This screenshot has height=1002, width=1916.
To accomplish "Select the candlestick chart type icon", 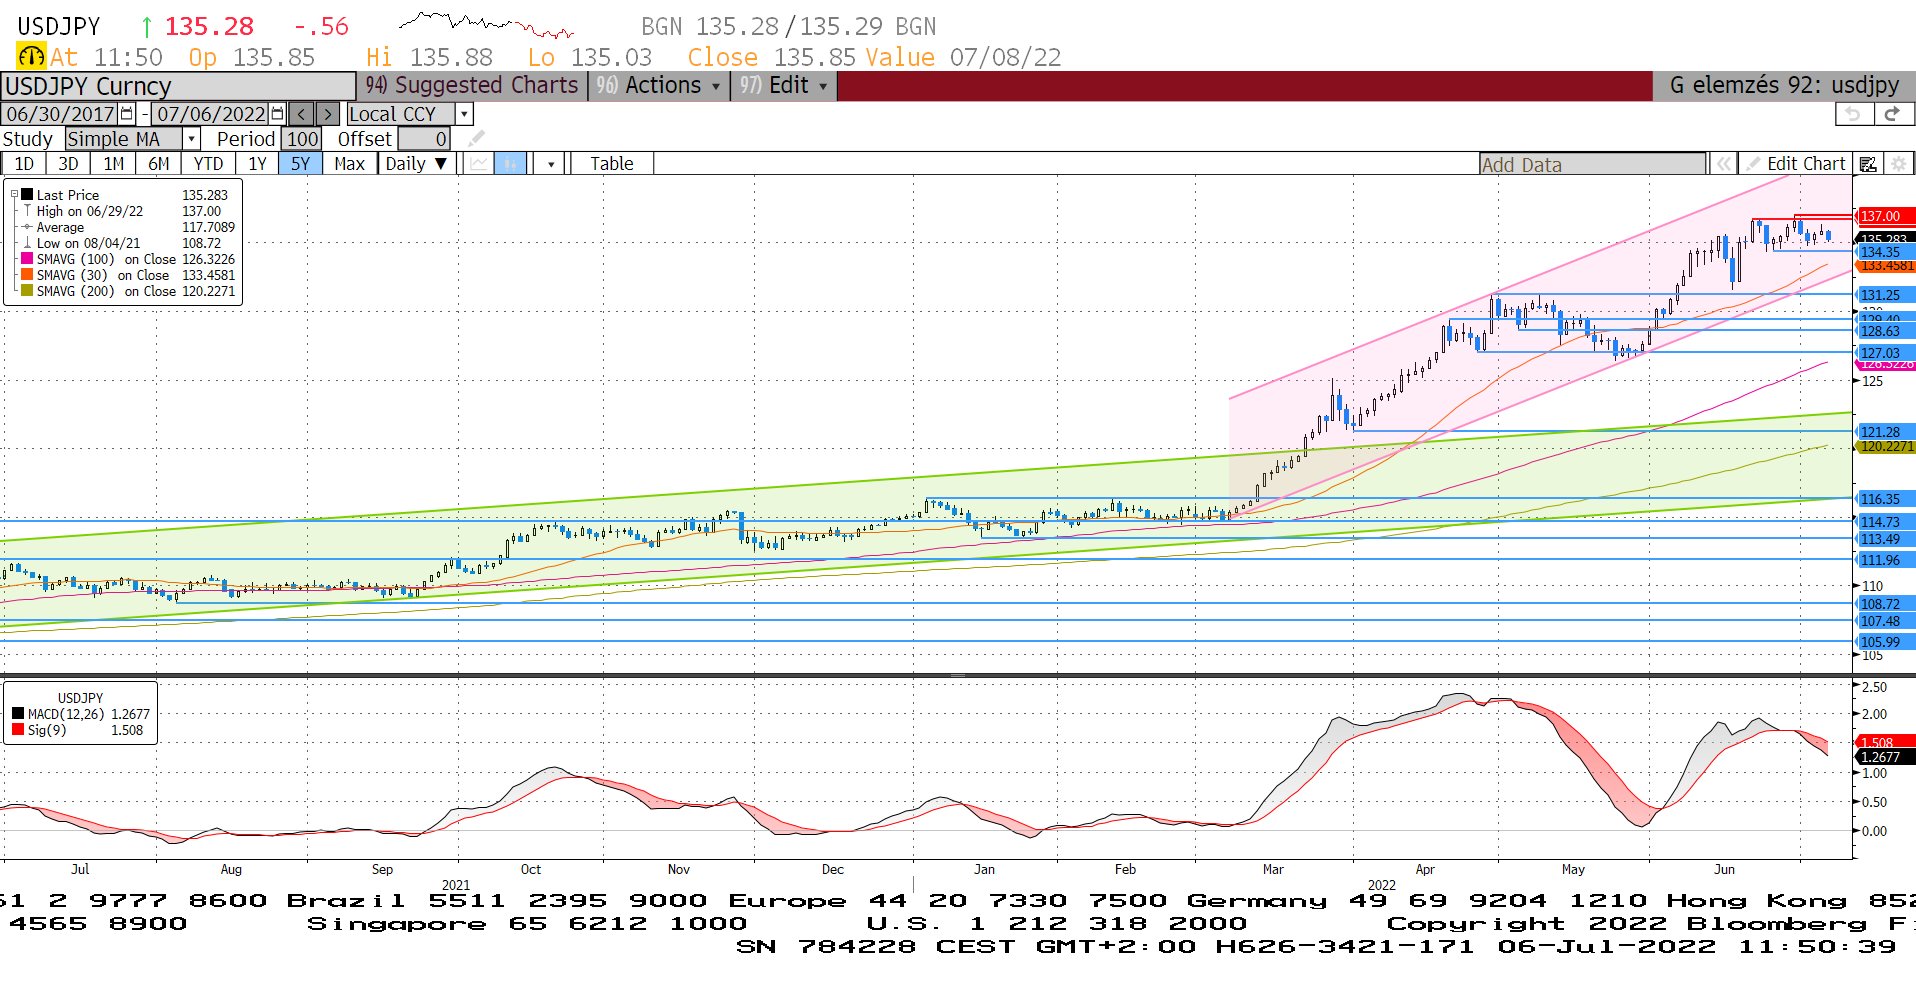I will pyautogui.click(x=511, y=164).
